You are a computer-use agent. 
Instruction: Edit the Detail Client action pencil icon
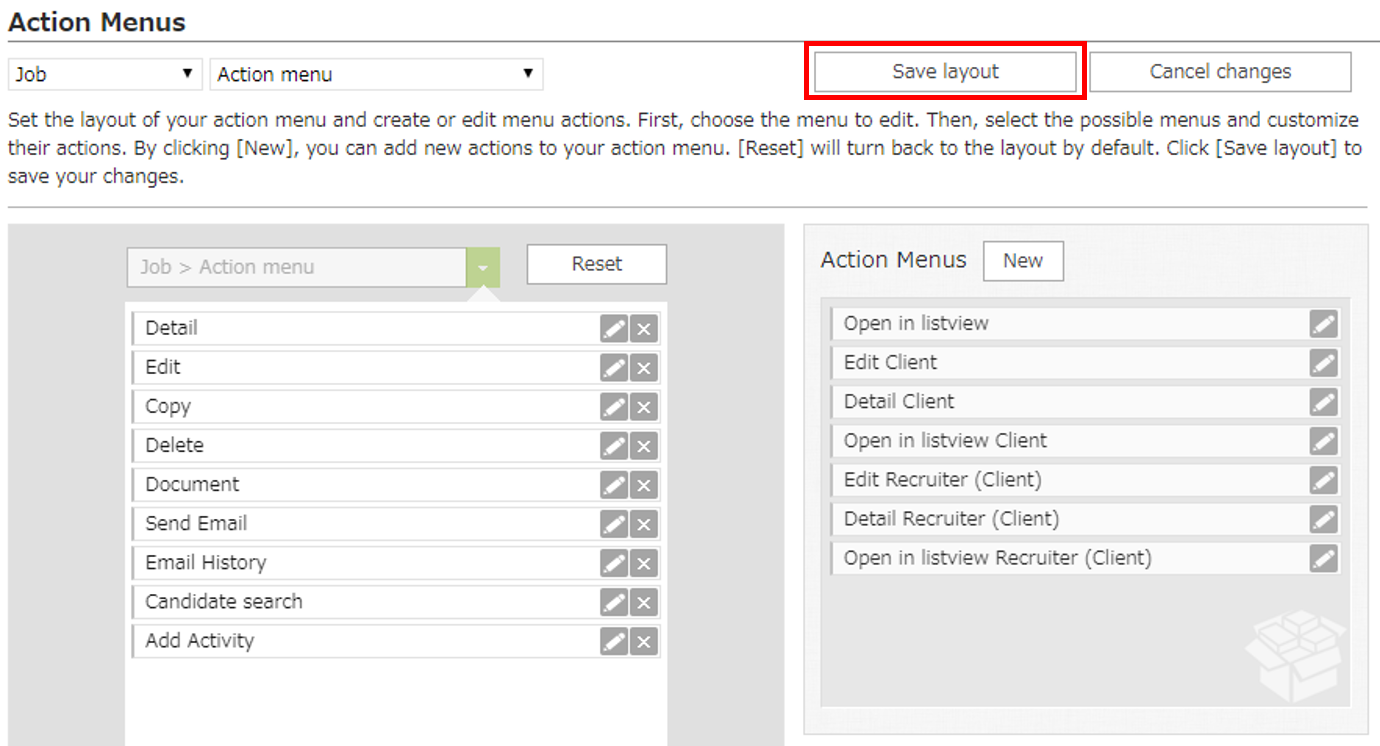coord(1323,401)
